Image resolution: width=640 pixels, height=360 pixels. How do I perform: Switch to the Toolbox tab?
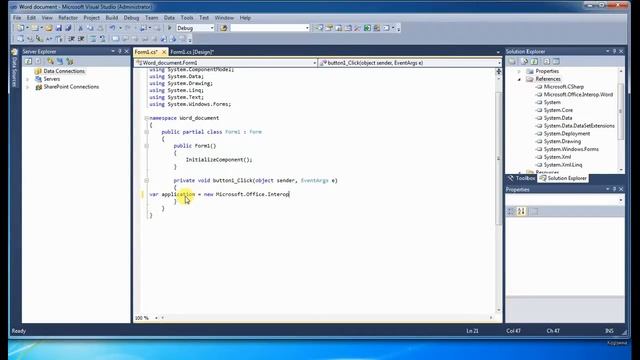(522, 178)
